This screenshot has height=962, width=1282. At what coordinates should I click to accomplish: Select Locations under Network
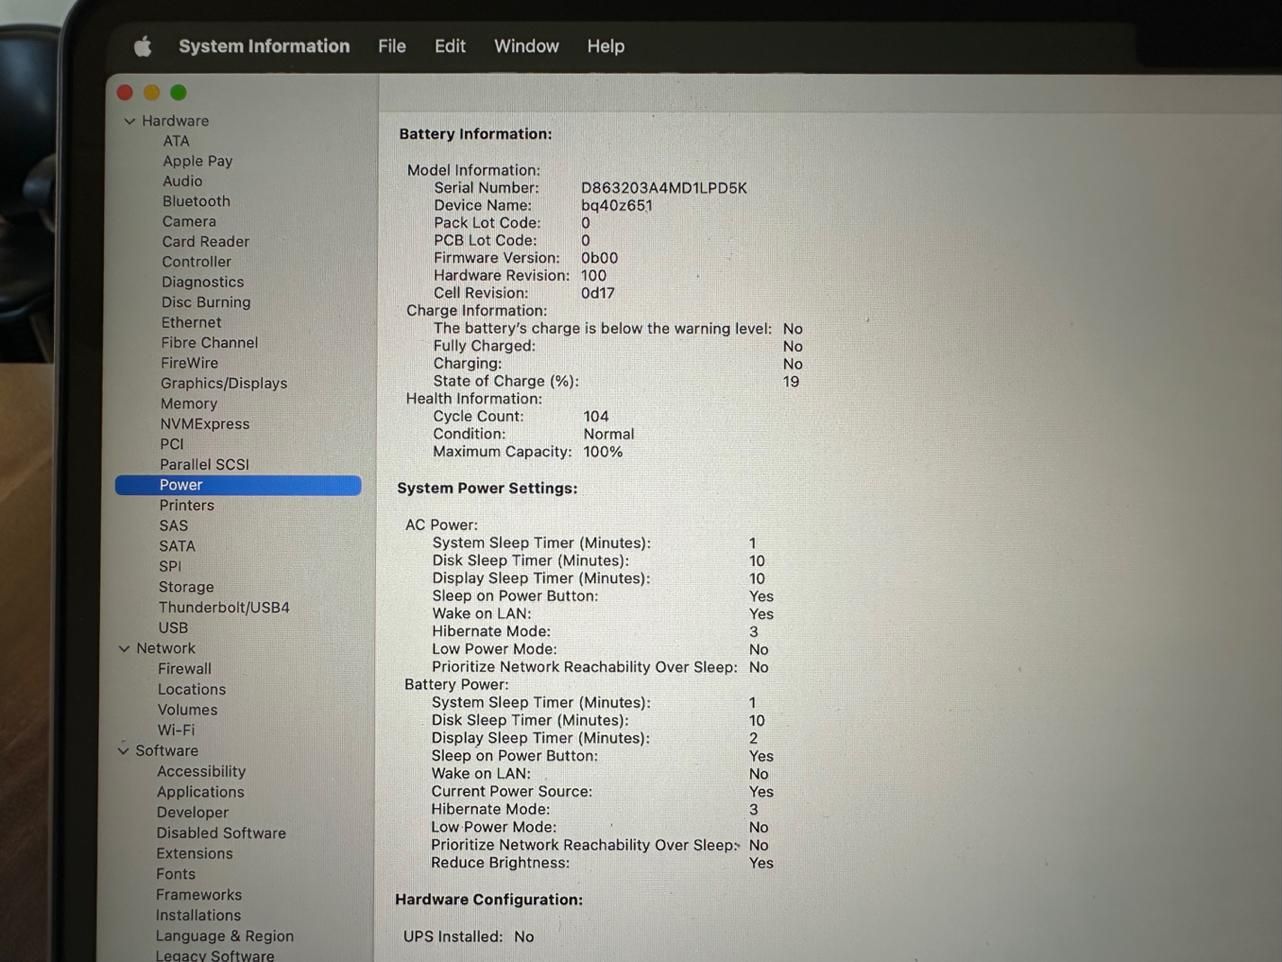191,689
